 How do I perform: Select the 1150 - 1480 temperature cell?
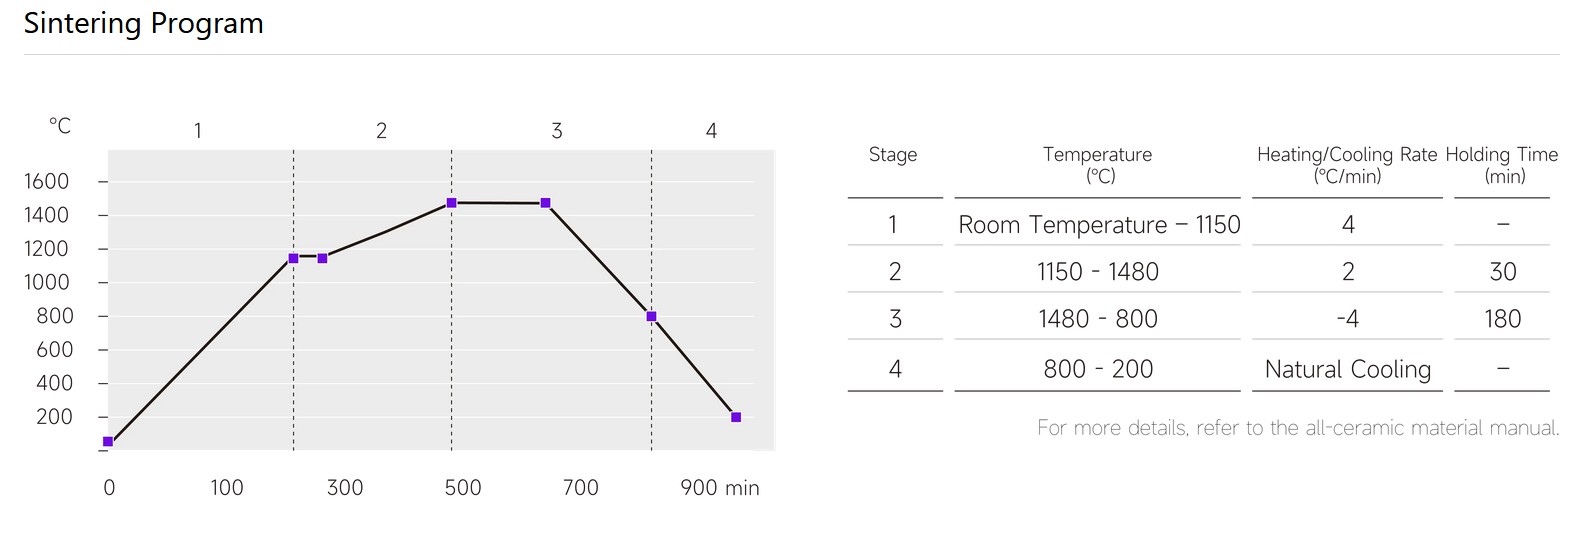tap(1098, 272)
